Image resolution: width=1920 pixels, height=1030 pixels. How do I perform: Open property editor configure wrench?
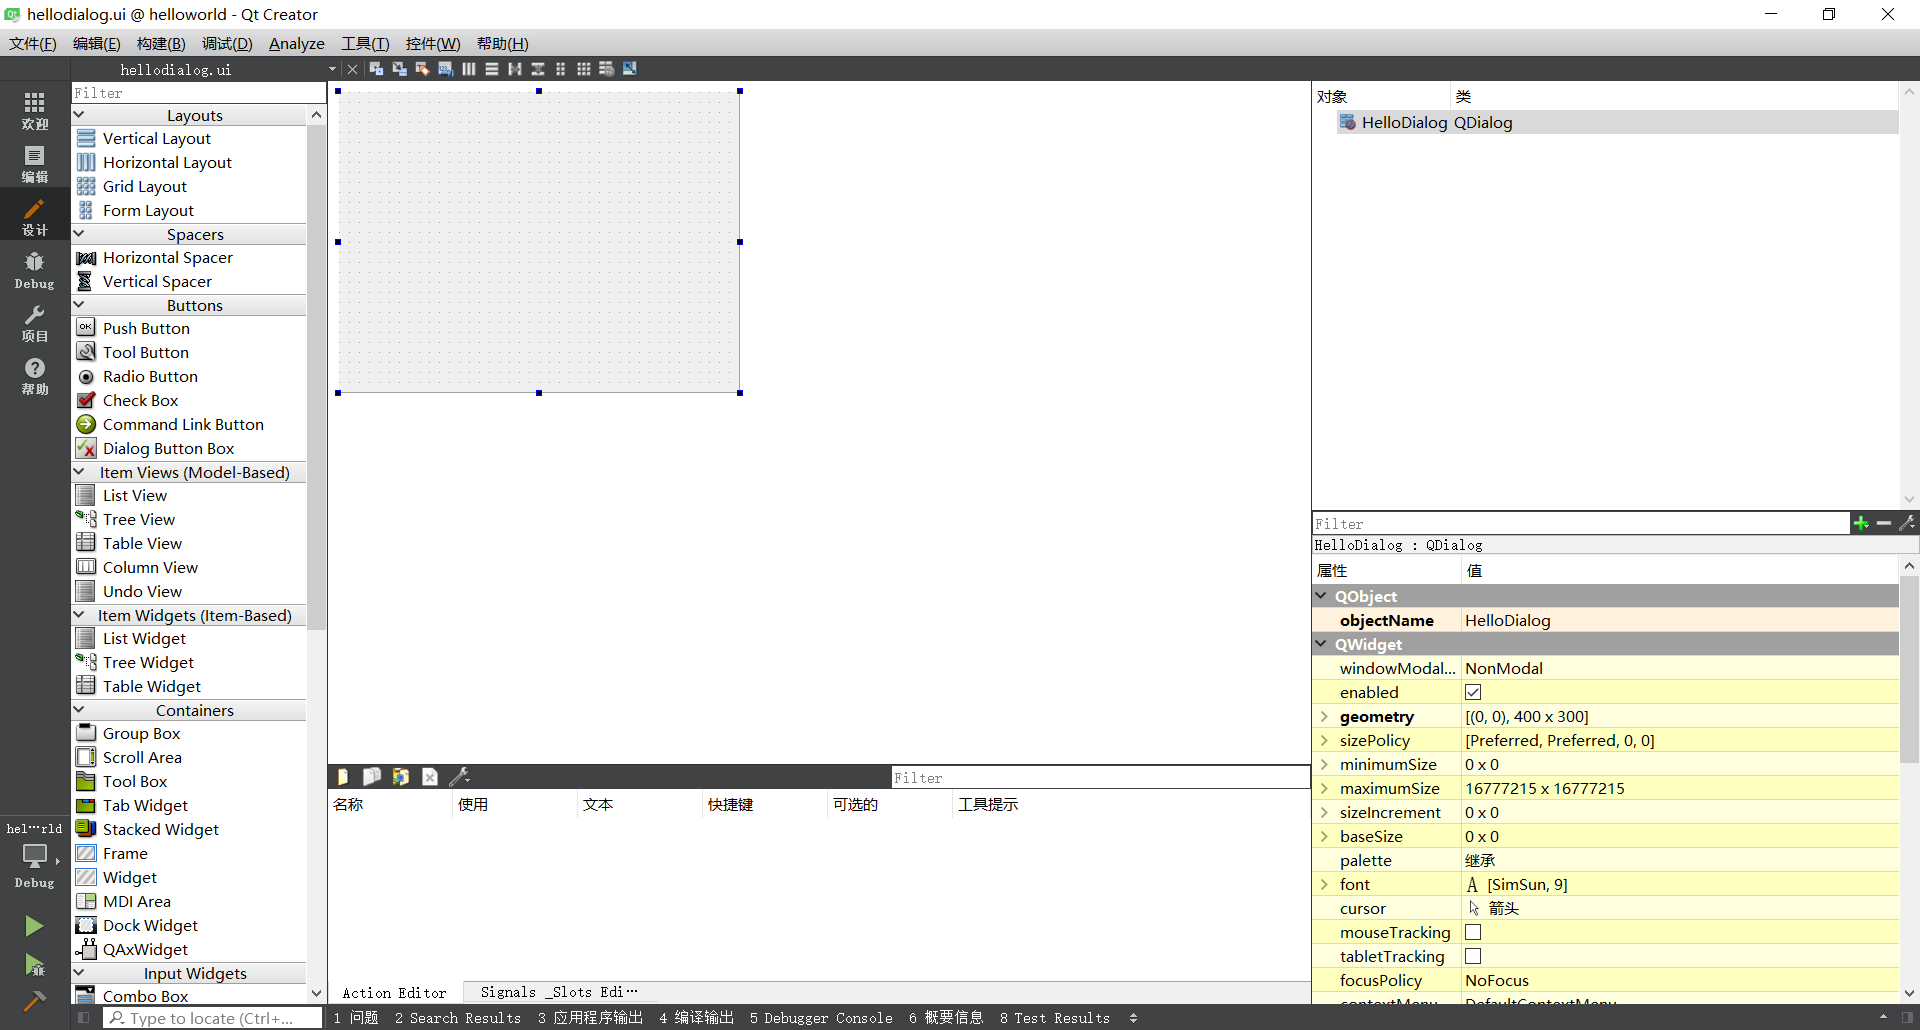pos(1907,523)
